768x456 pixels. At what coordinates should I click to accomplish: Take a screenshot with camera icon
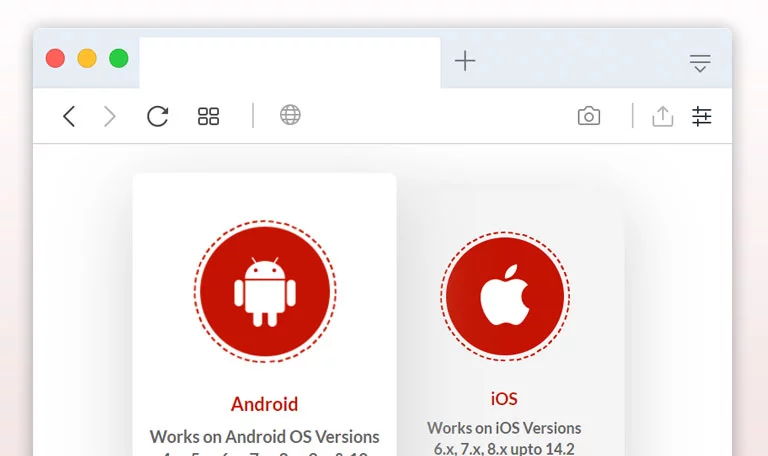pos(589,116)
